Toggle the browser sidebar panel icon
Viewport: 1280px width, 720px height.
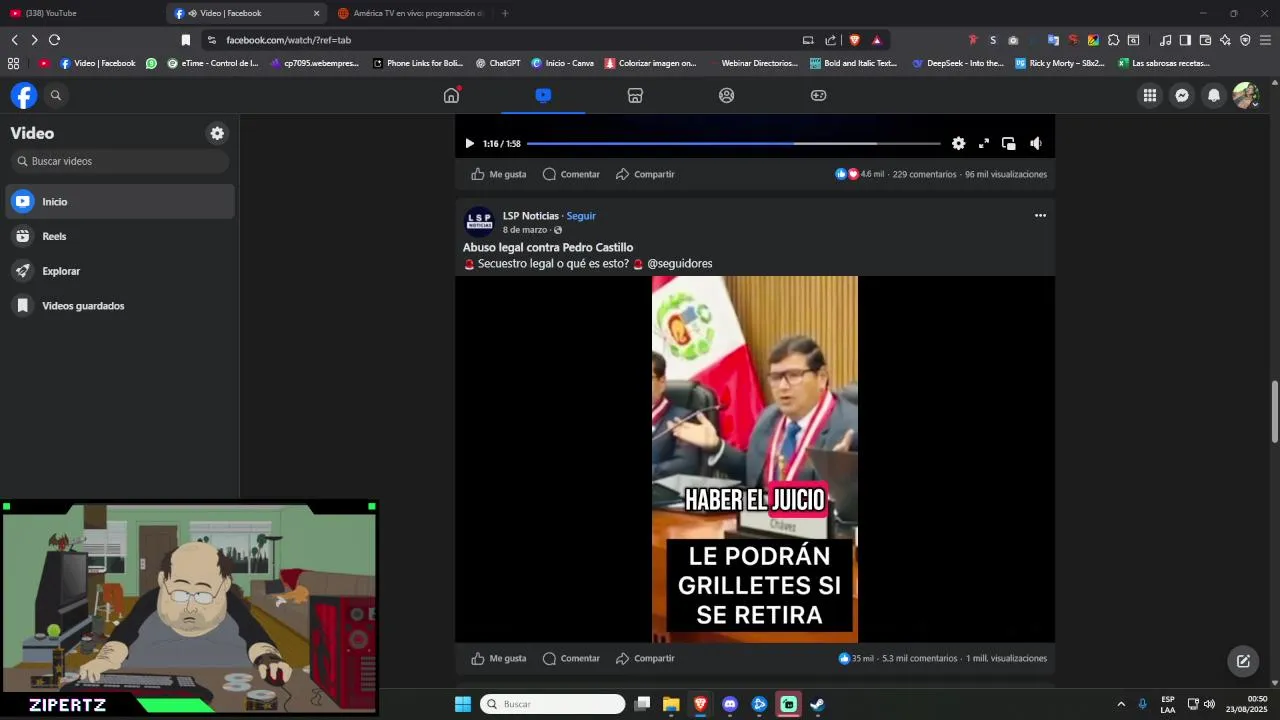(x=1185, y=40)
